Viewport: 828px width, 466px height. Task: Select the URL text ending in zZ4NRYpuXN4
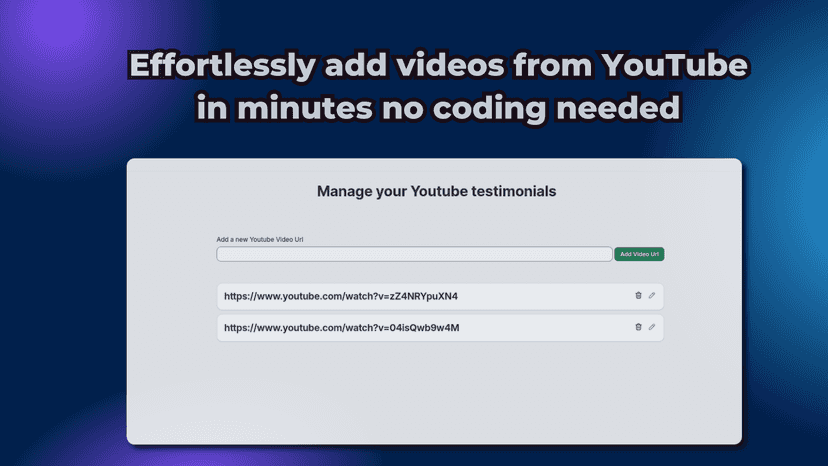341,296
